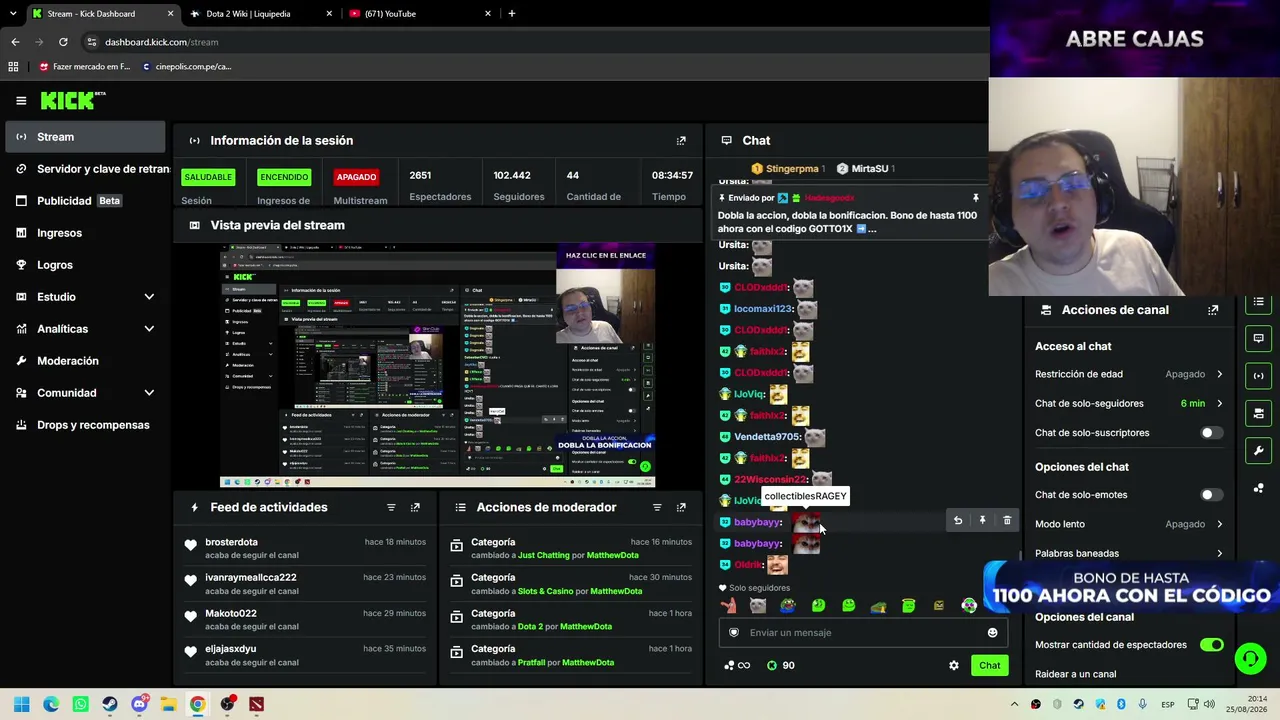The height and width of the screenshot is (720, 1280).
Task: Open the channel actions widget in right sidebar
Action: pyautogui.click(x=1258, y=413)
